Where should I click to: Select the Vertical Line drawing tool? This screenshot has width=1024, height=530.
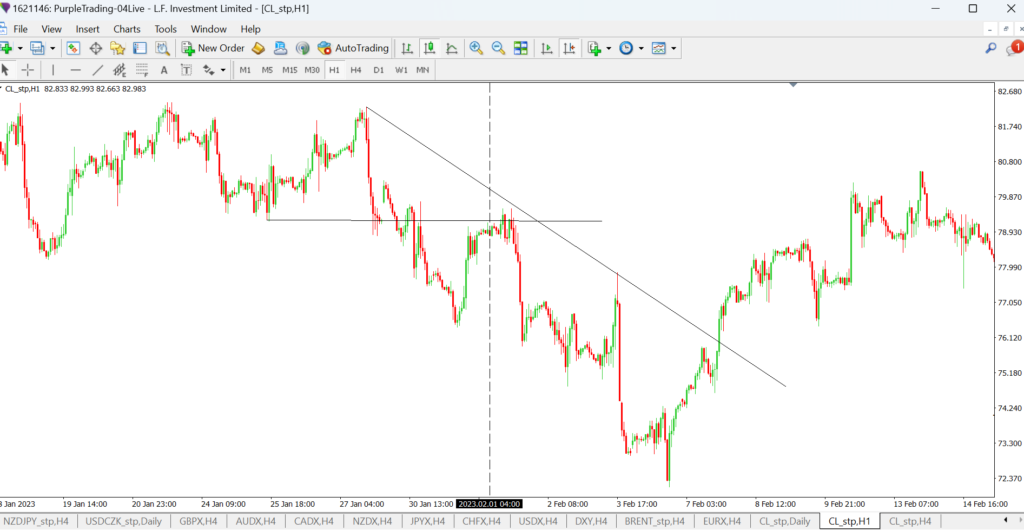53,70
